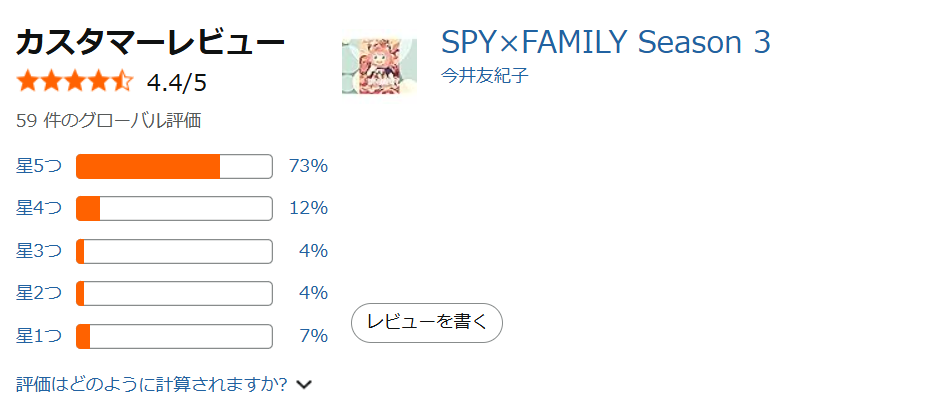Click the 2-star rating bar

click(x=174, y=294)
